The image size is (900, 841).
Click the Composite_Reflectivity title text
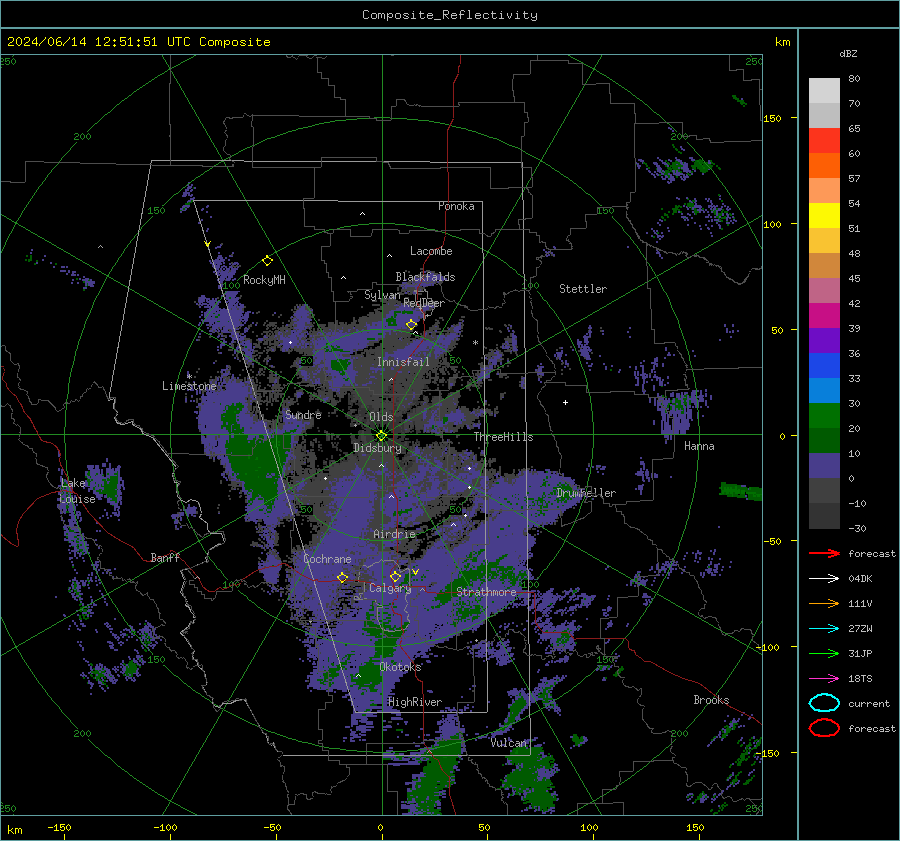(x=449, y=15)
